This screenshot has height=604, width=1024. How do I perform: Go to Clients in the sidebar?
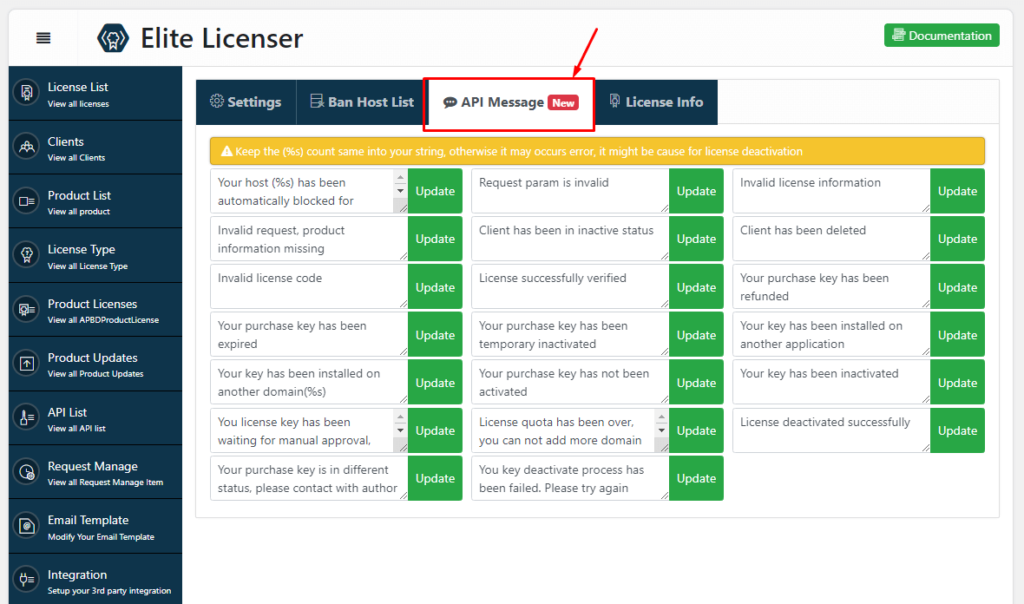tap(95, 148)
